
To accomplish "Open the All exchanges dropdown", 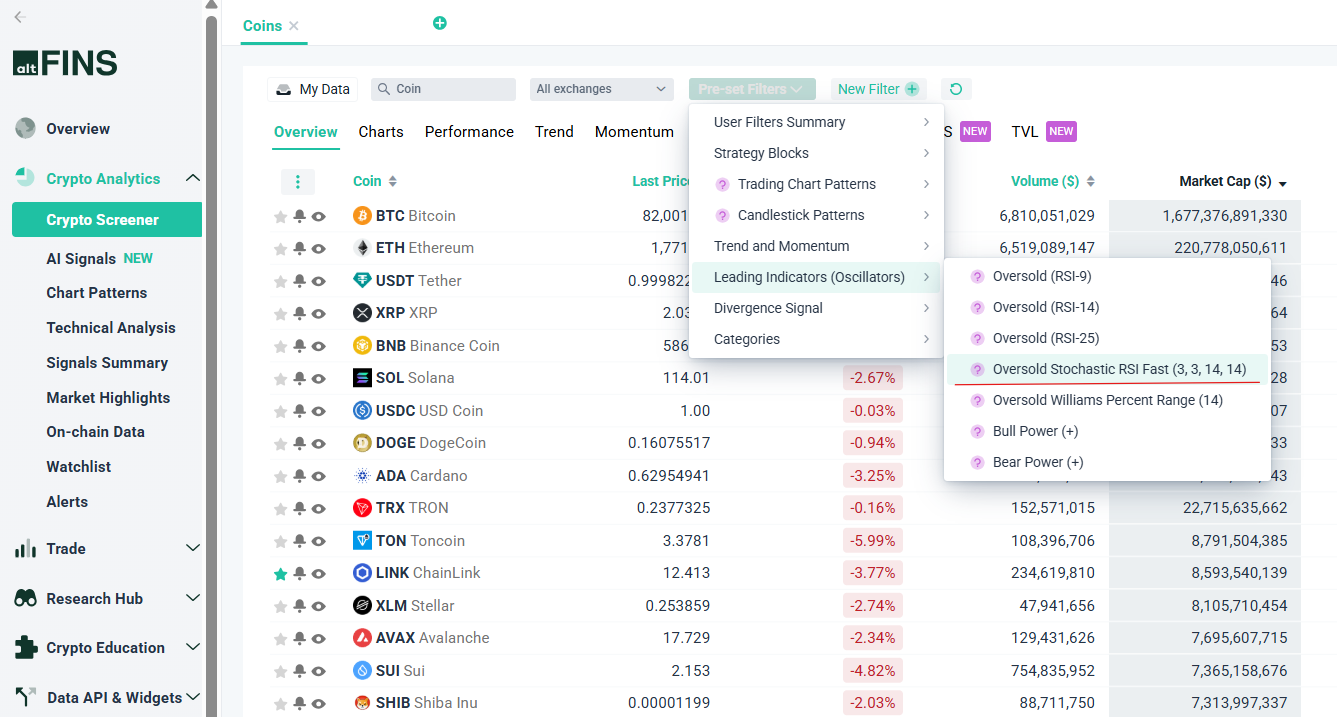I will click(601, 89).
